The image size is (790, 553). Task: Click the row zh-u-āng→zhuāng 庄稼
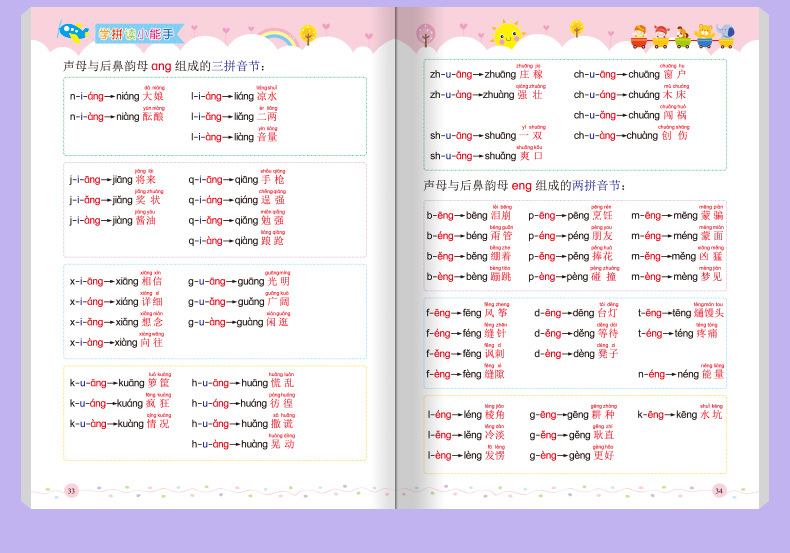tap(487, 73)
